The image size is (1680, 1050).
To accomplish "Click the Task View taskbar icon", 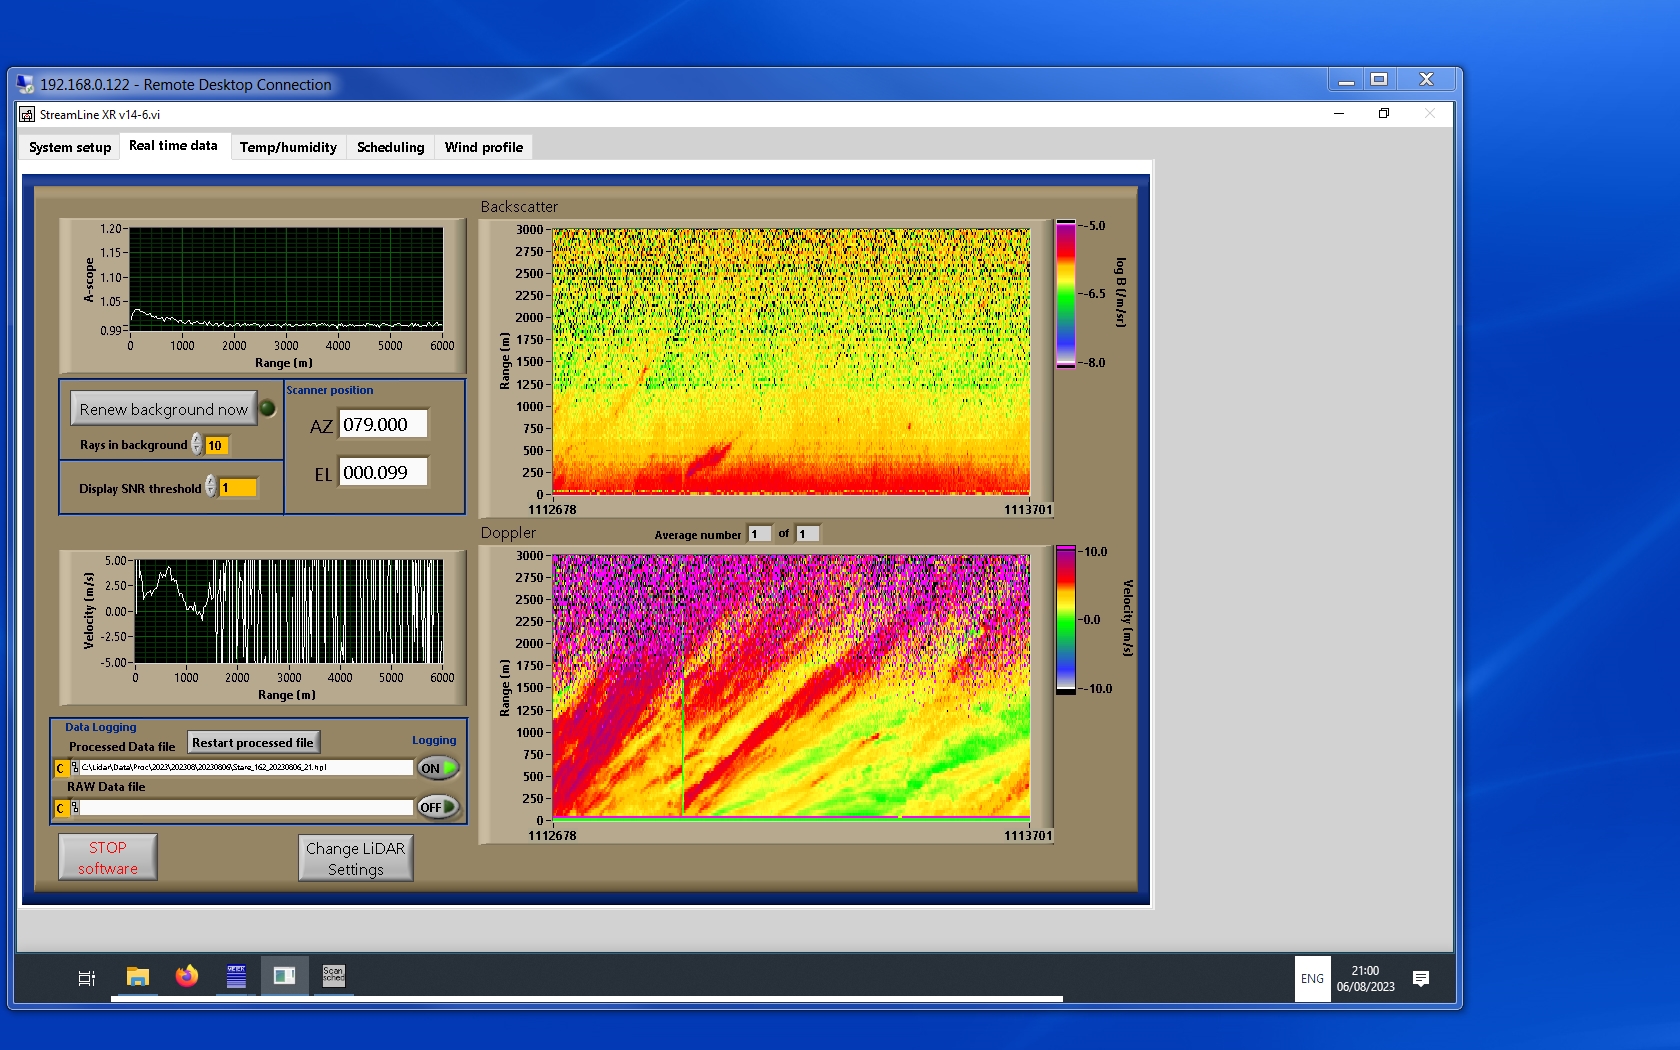I will (x=87, y=978).
